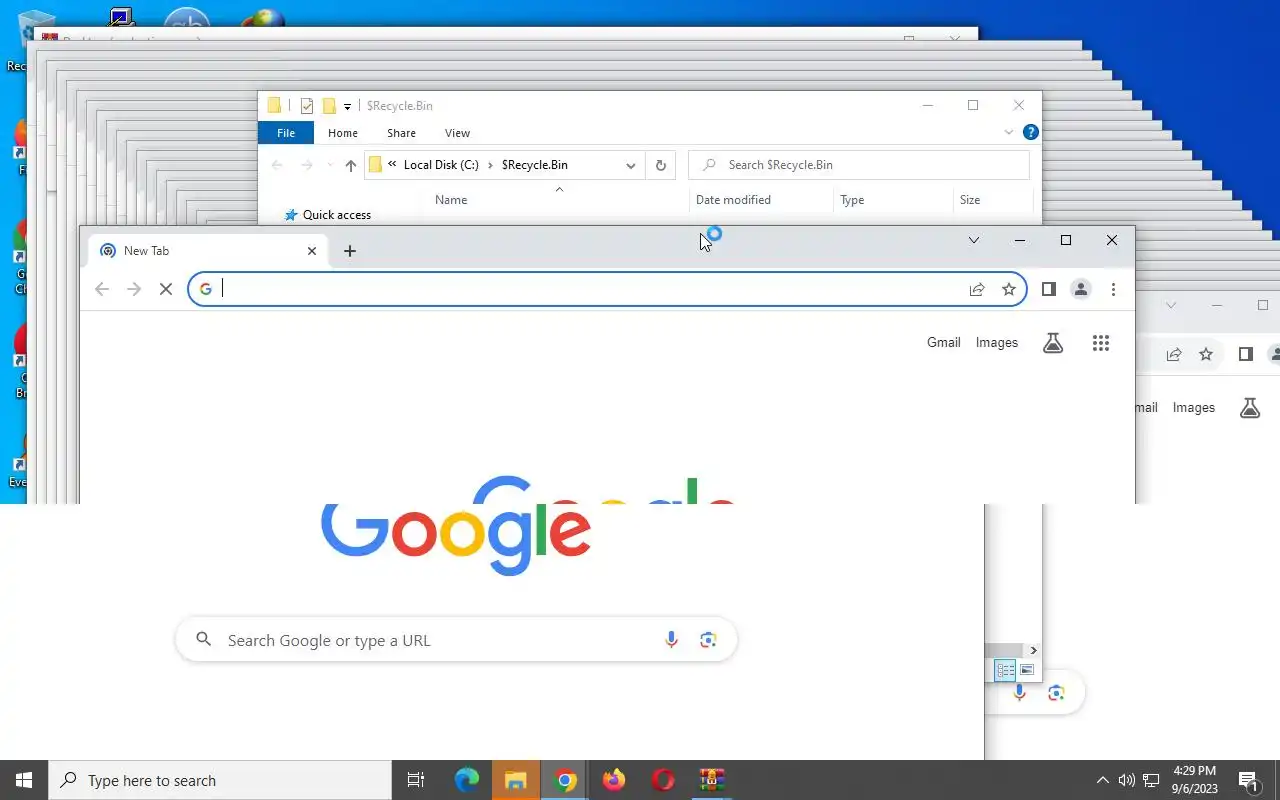This screenshot has height=800, width=1280.
Task: Refresh the $Recycle.Bin folder in File Explorer
Action: (660, 165)
